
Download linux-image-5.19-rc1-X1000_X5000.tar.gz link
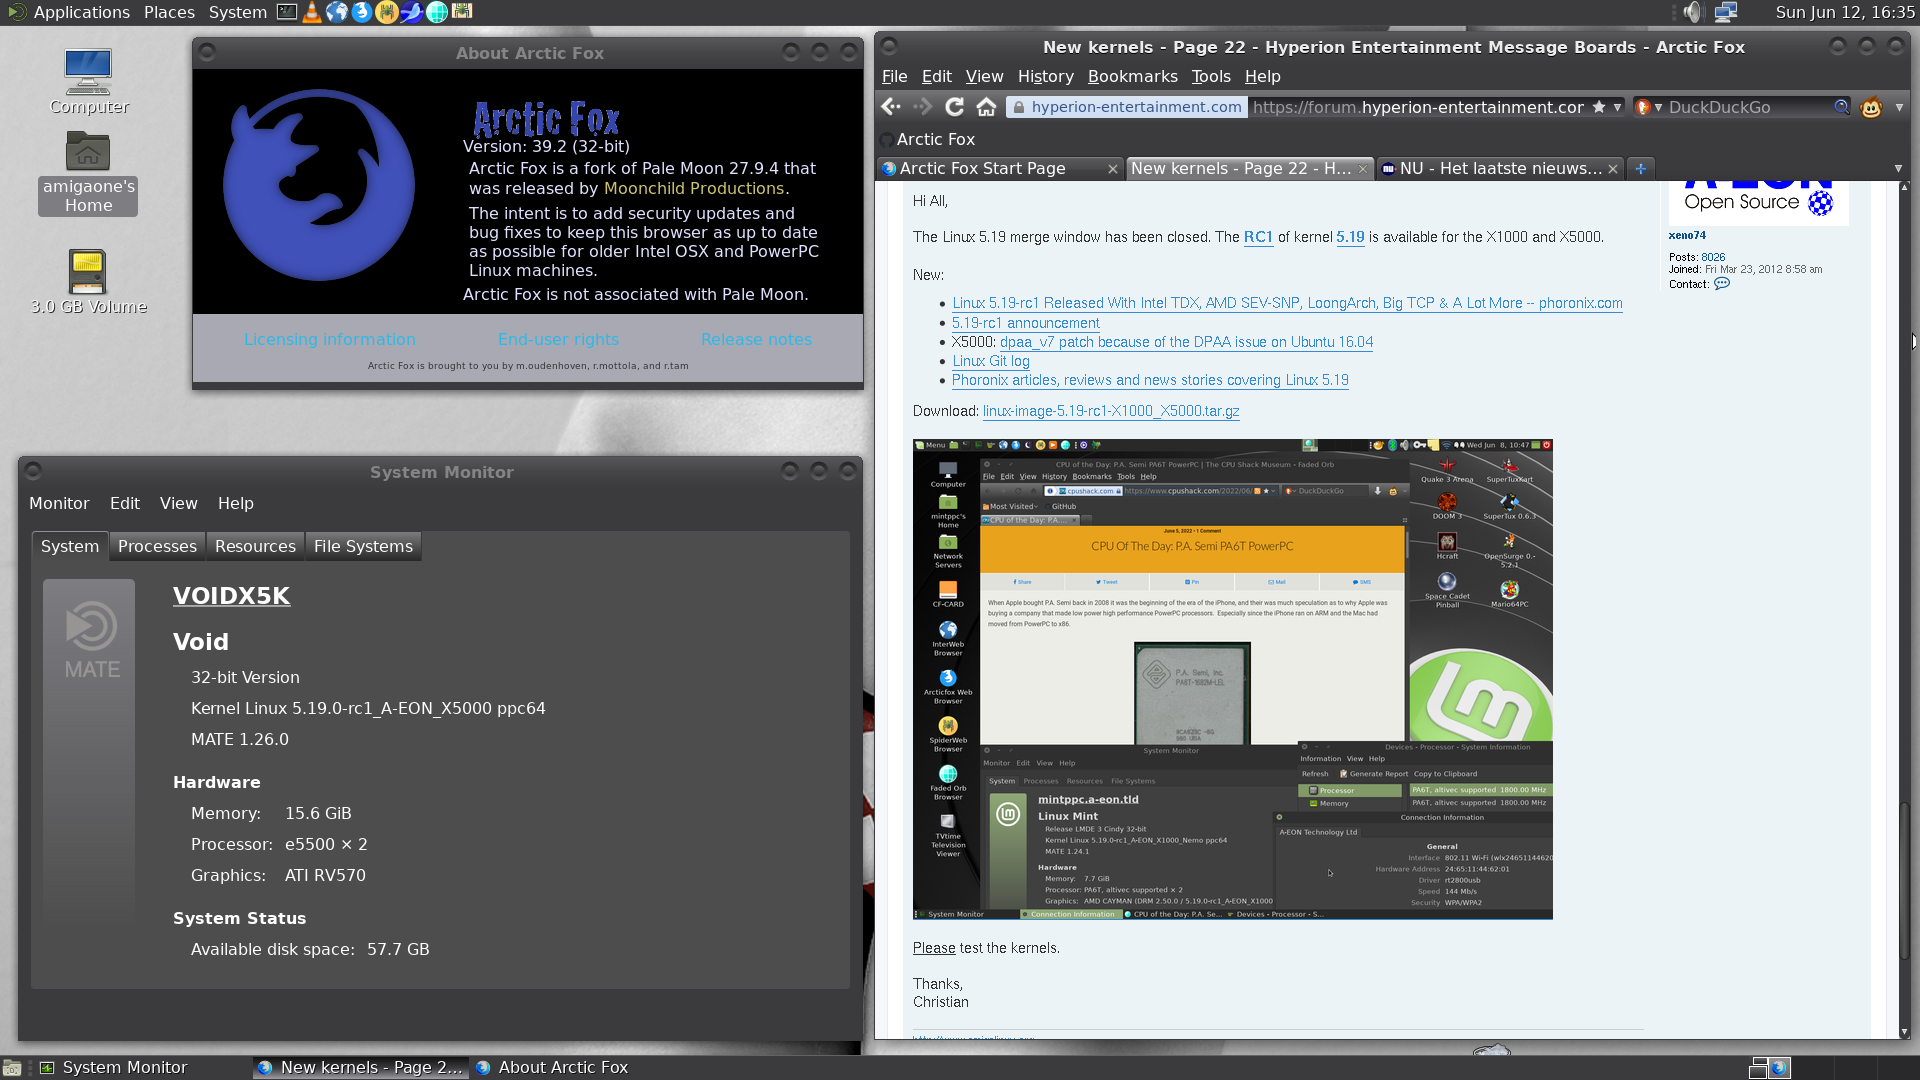pos(1111,411)
